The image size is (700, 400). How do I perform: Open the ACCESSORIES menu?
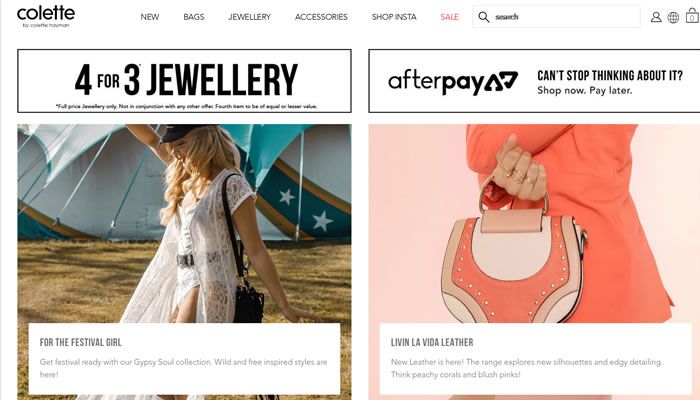tap(321, 17)
